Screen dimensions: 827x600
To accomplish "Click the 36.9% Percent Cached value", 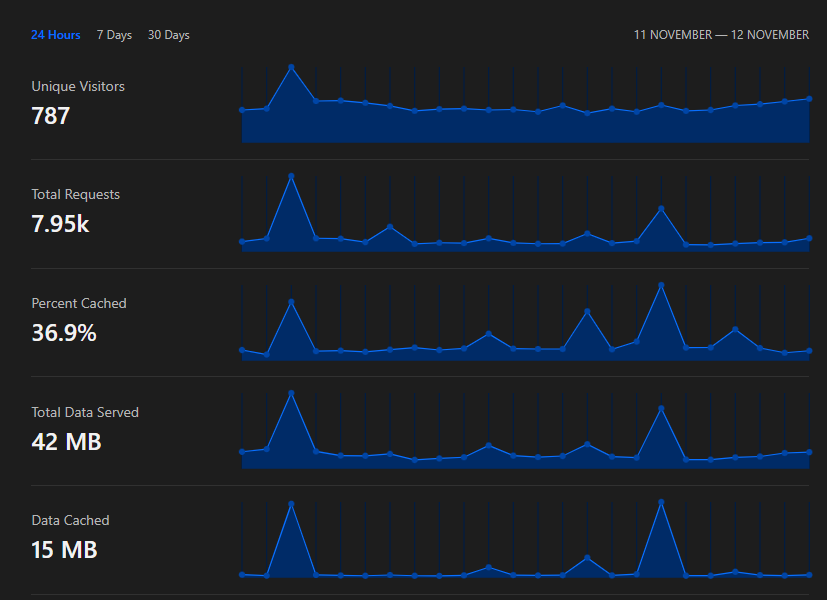I will pos(64,333).
